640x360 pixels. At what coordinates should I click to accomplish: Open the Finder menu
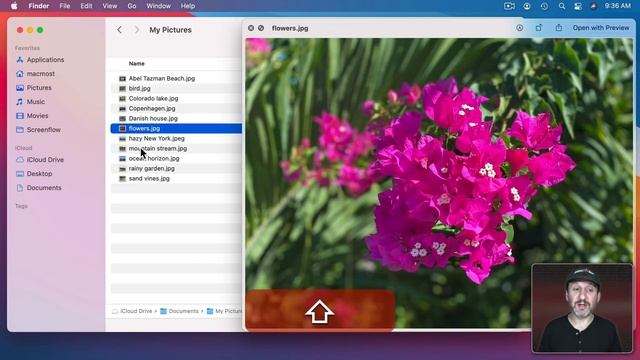[39, 6]
